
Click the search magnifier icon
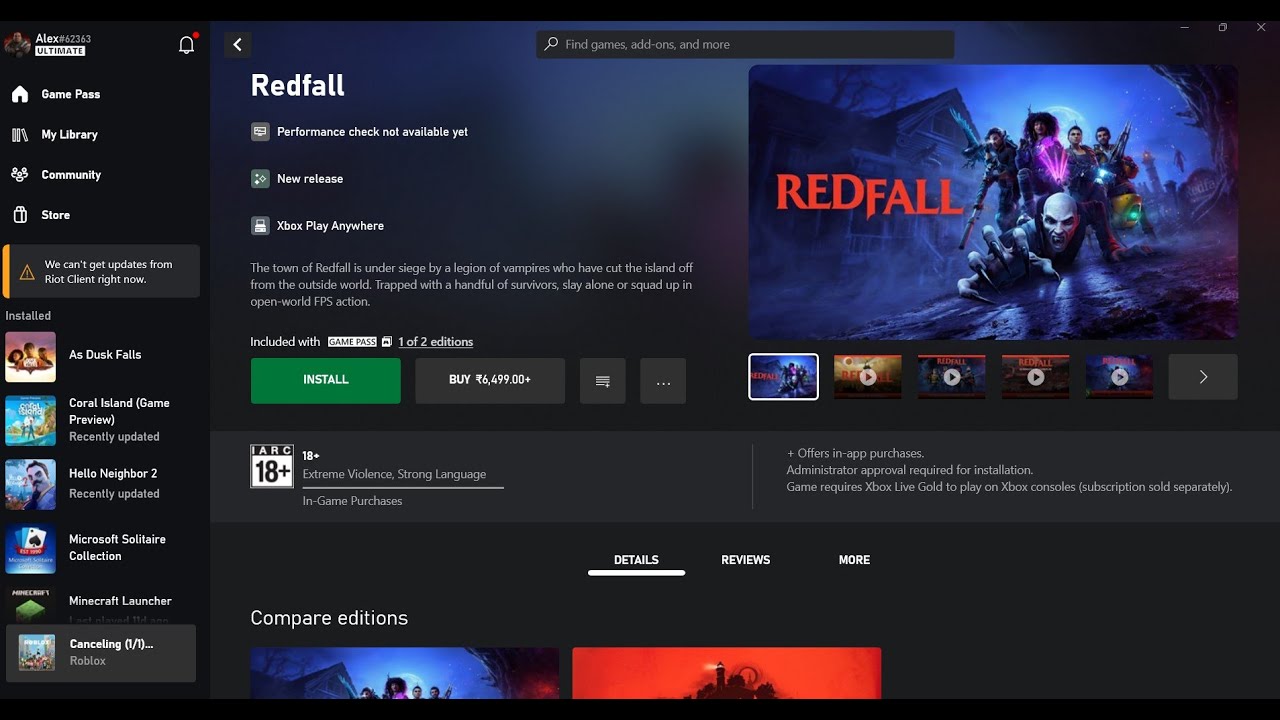coord(551,44)
